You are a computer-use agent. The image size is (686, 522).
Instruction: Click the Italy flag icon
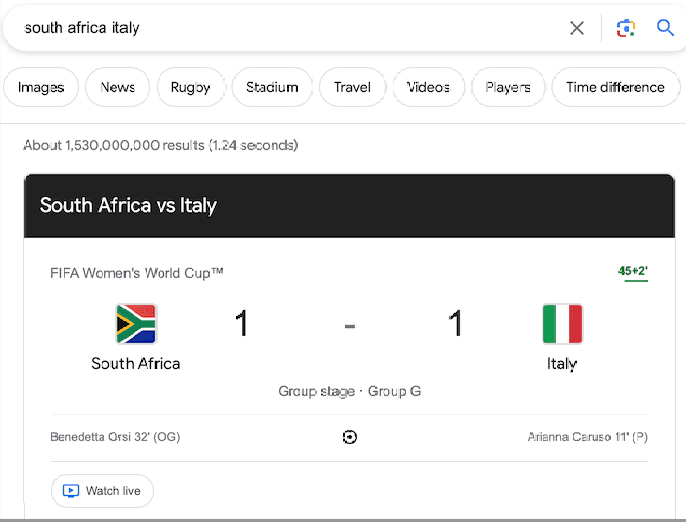point(562,324)
